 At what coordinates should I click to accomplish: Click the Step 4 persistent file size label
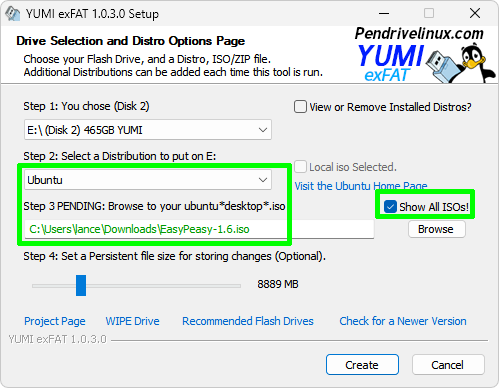[x=174, y=256]
